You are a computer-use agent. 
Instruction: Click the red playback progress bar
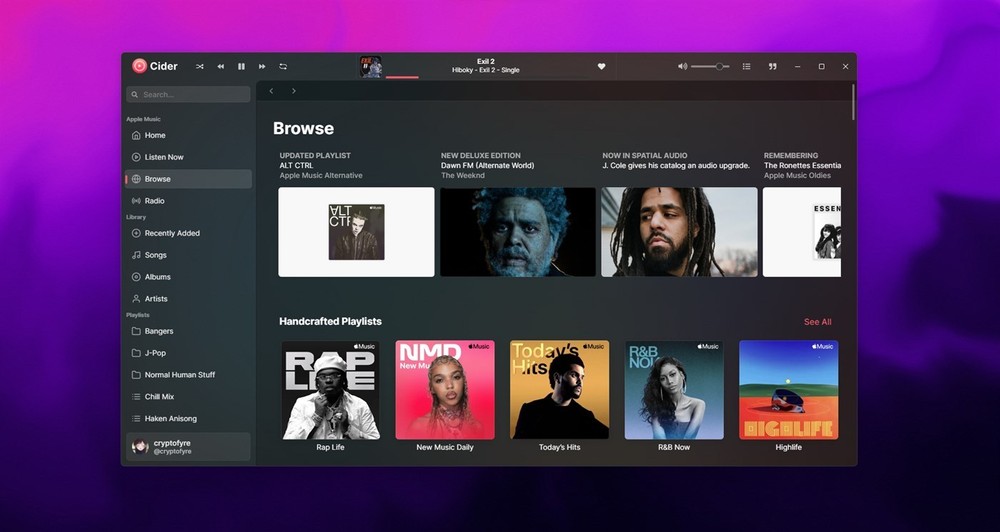pyautogui.click(x=402, y=77)
